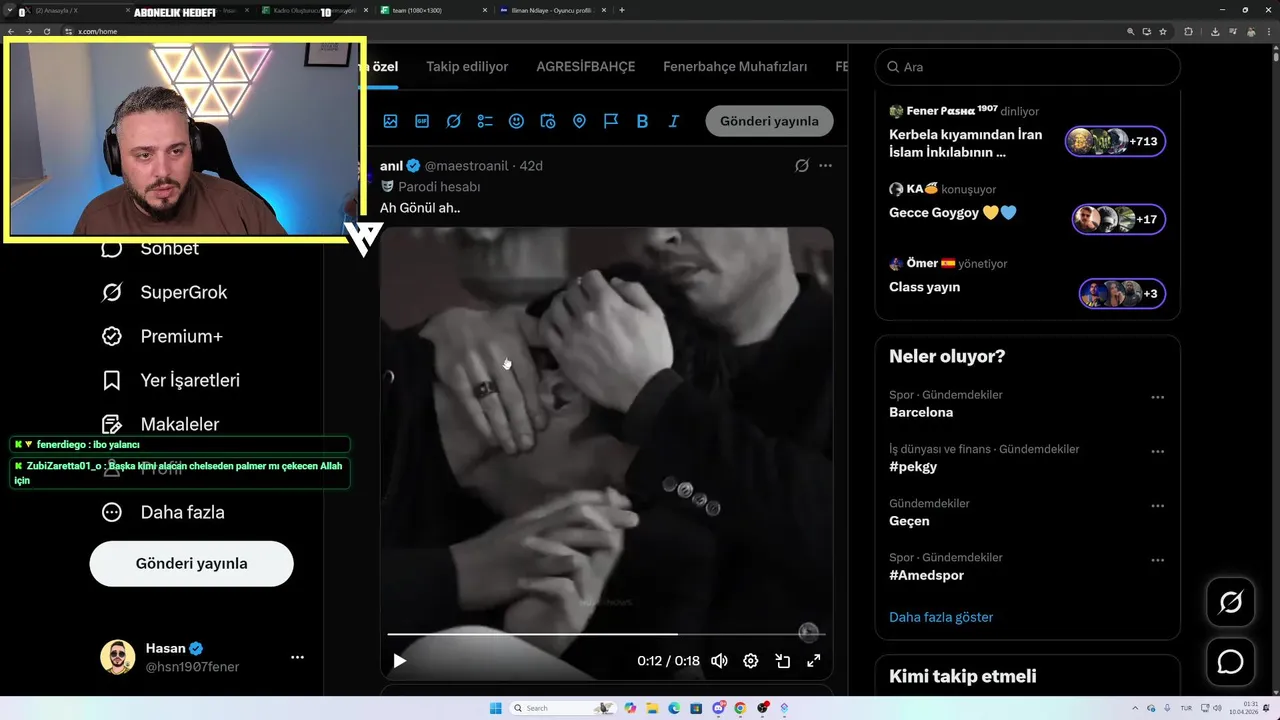Click the Ara search field
The width and height of the screenshot is (1280, 720).
(x=1027, y=67)
